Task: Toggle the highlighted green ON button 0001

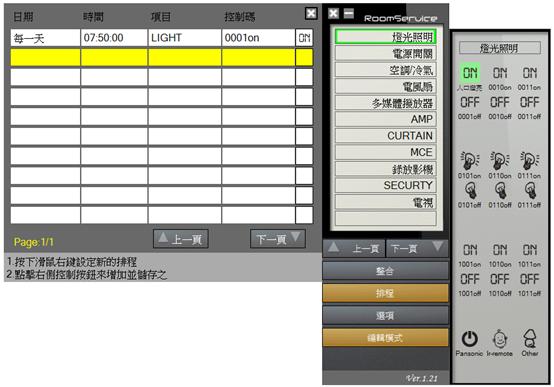Action: 470,73
